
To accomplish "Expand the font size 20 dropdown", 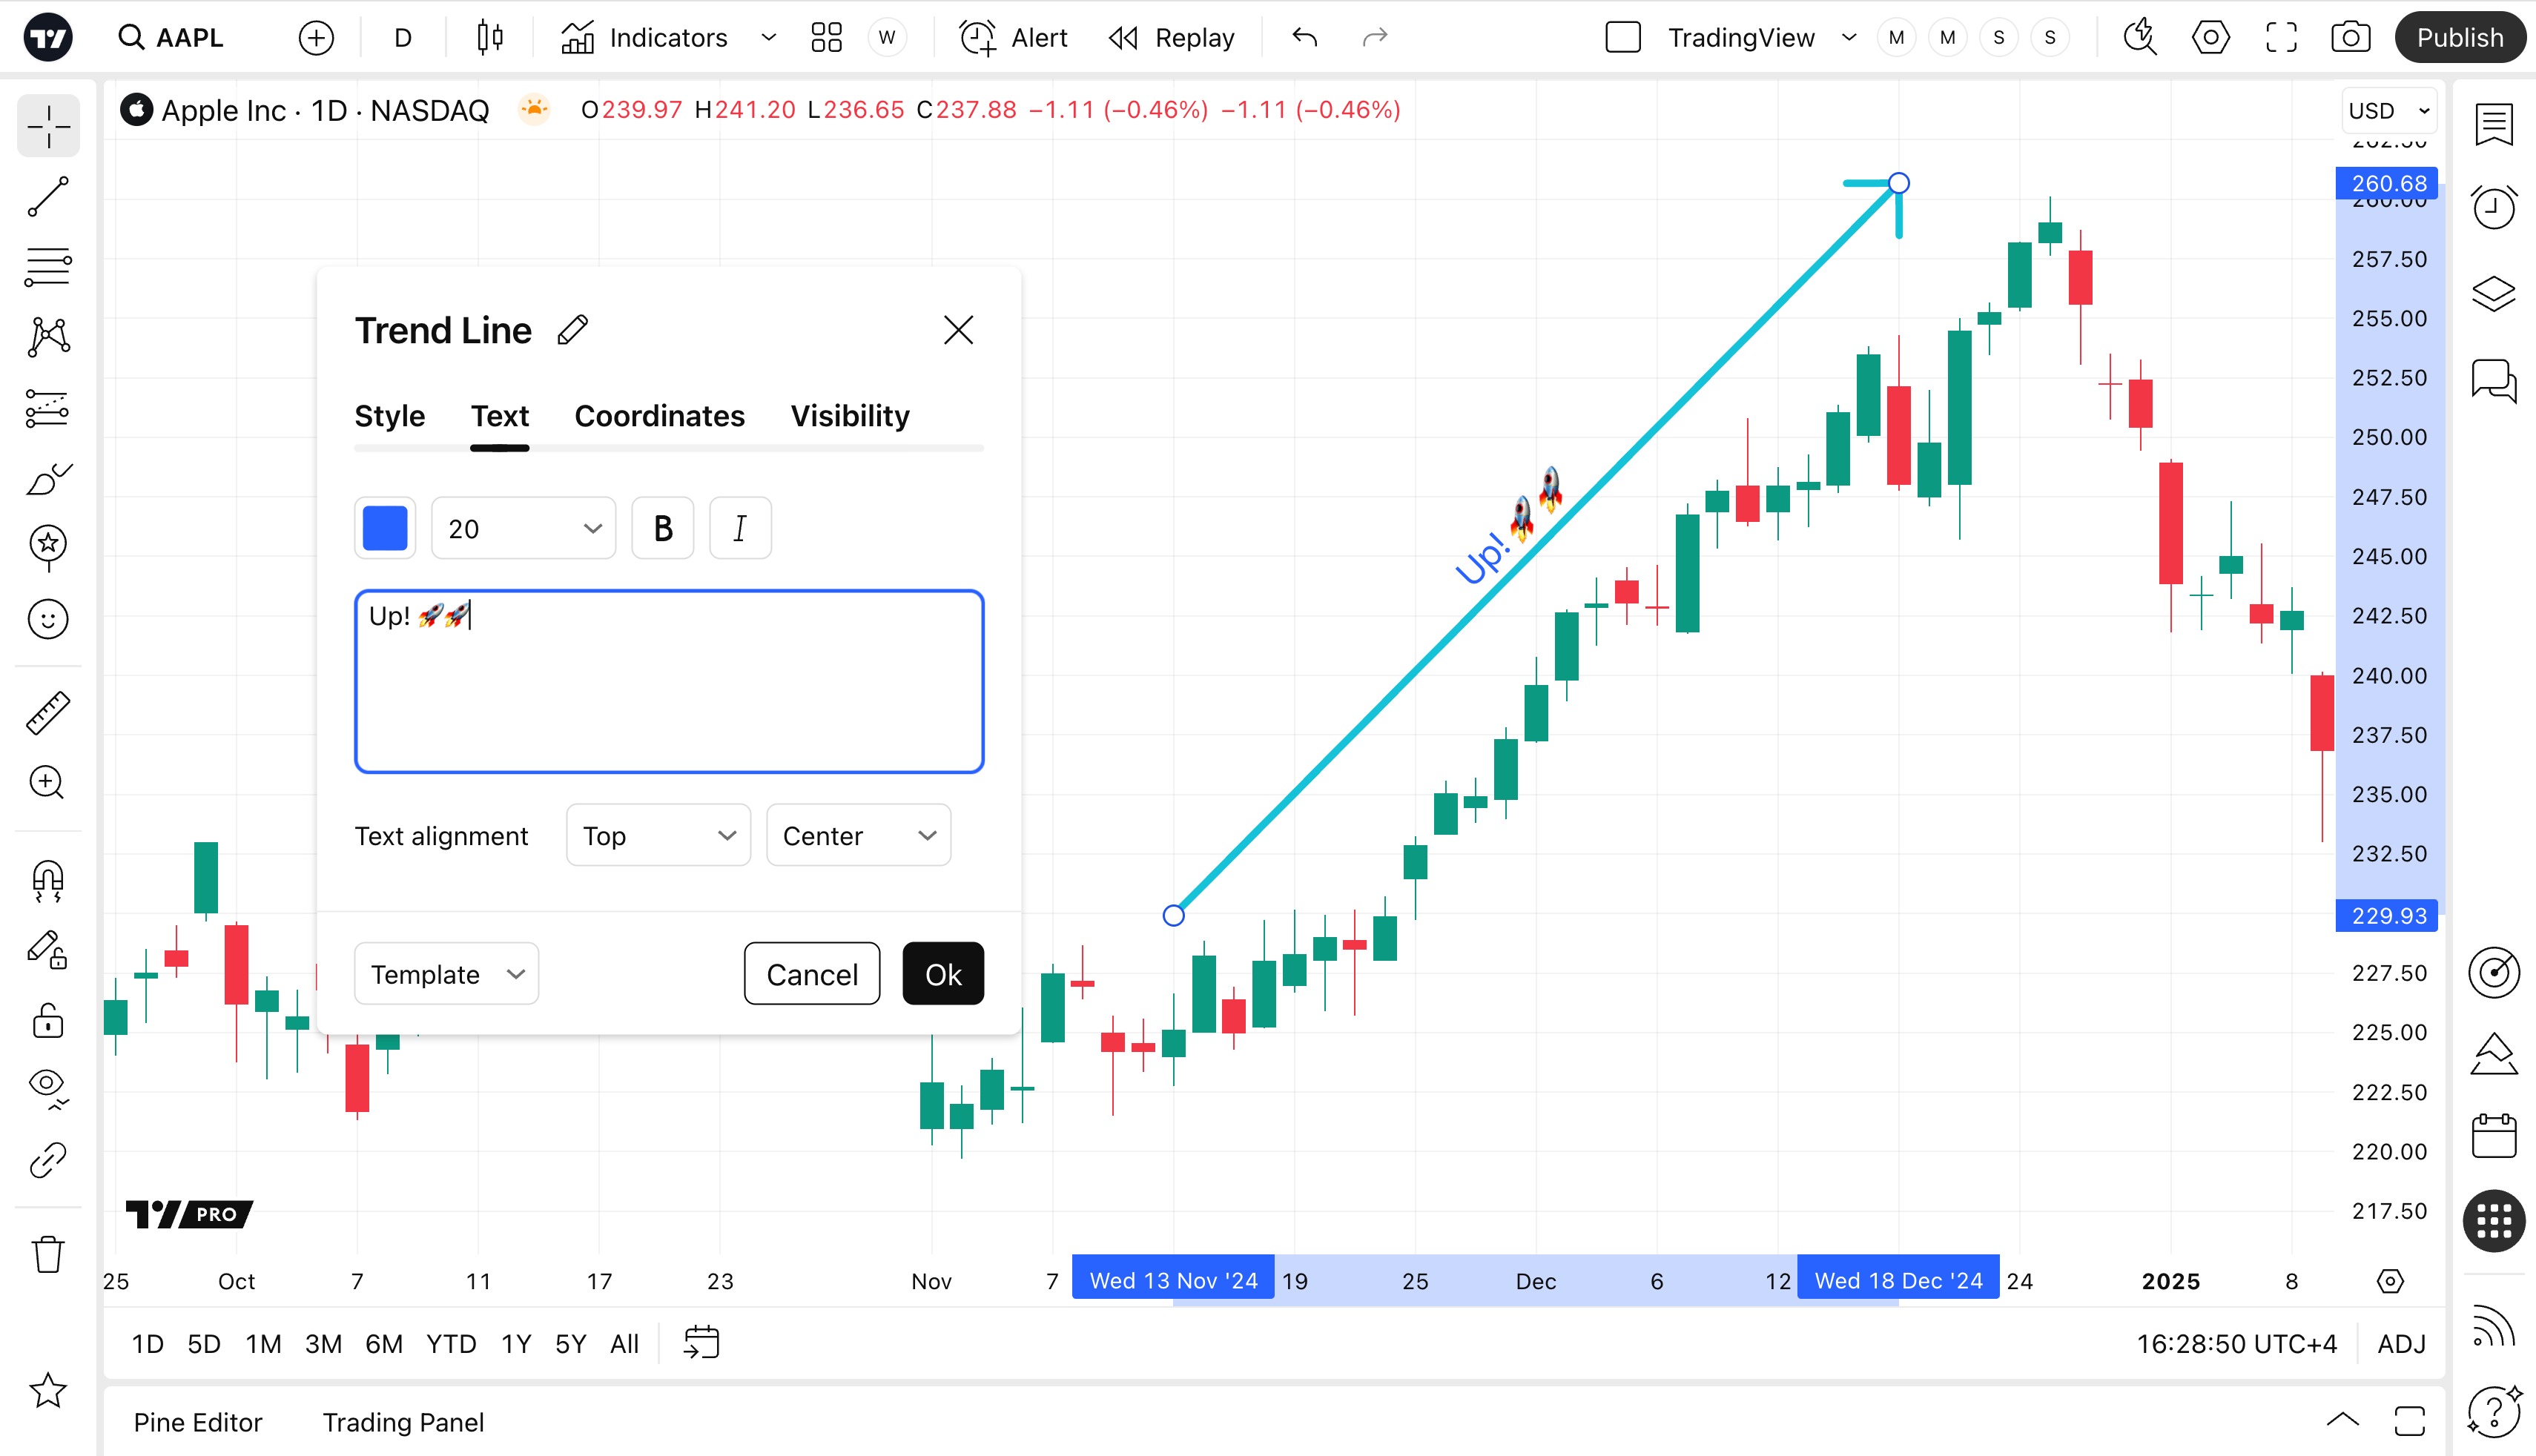I will point(523,528).
